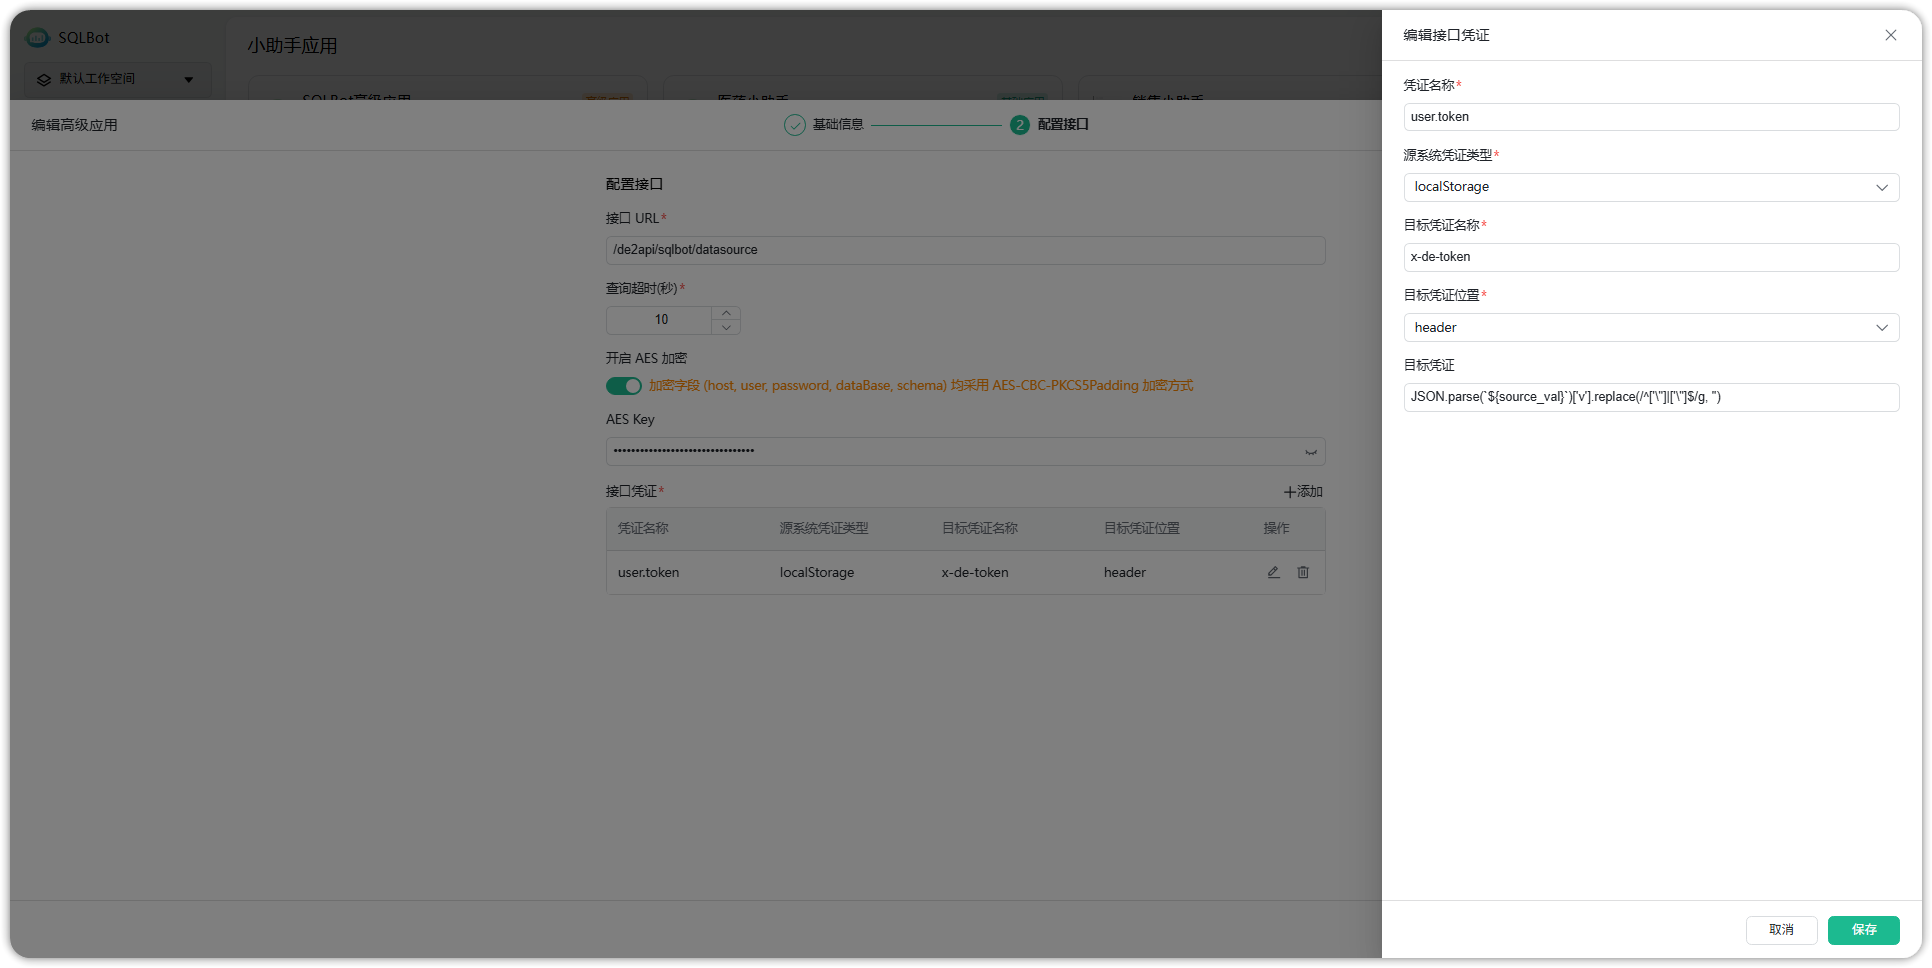
Task: Select the configure interface step 2
Action: click(1049, 125)
